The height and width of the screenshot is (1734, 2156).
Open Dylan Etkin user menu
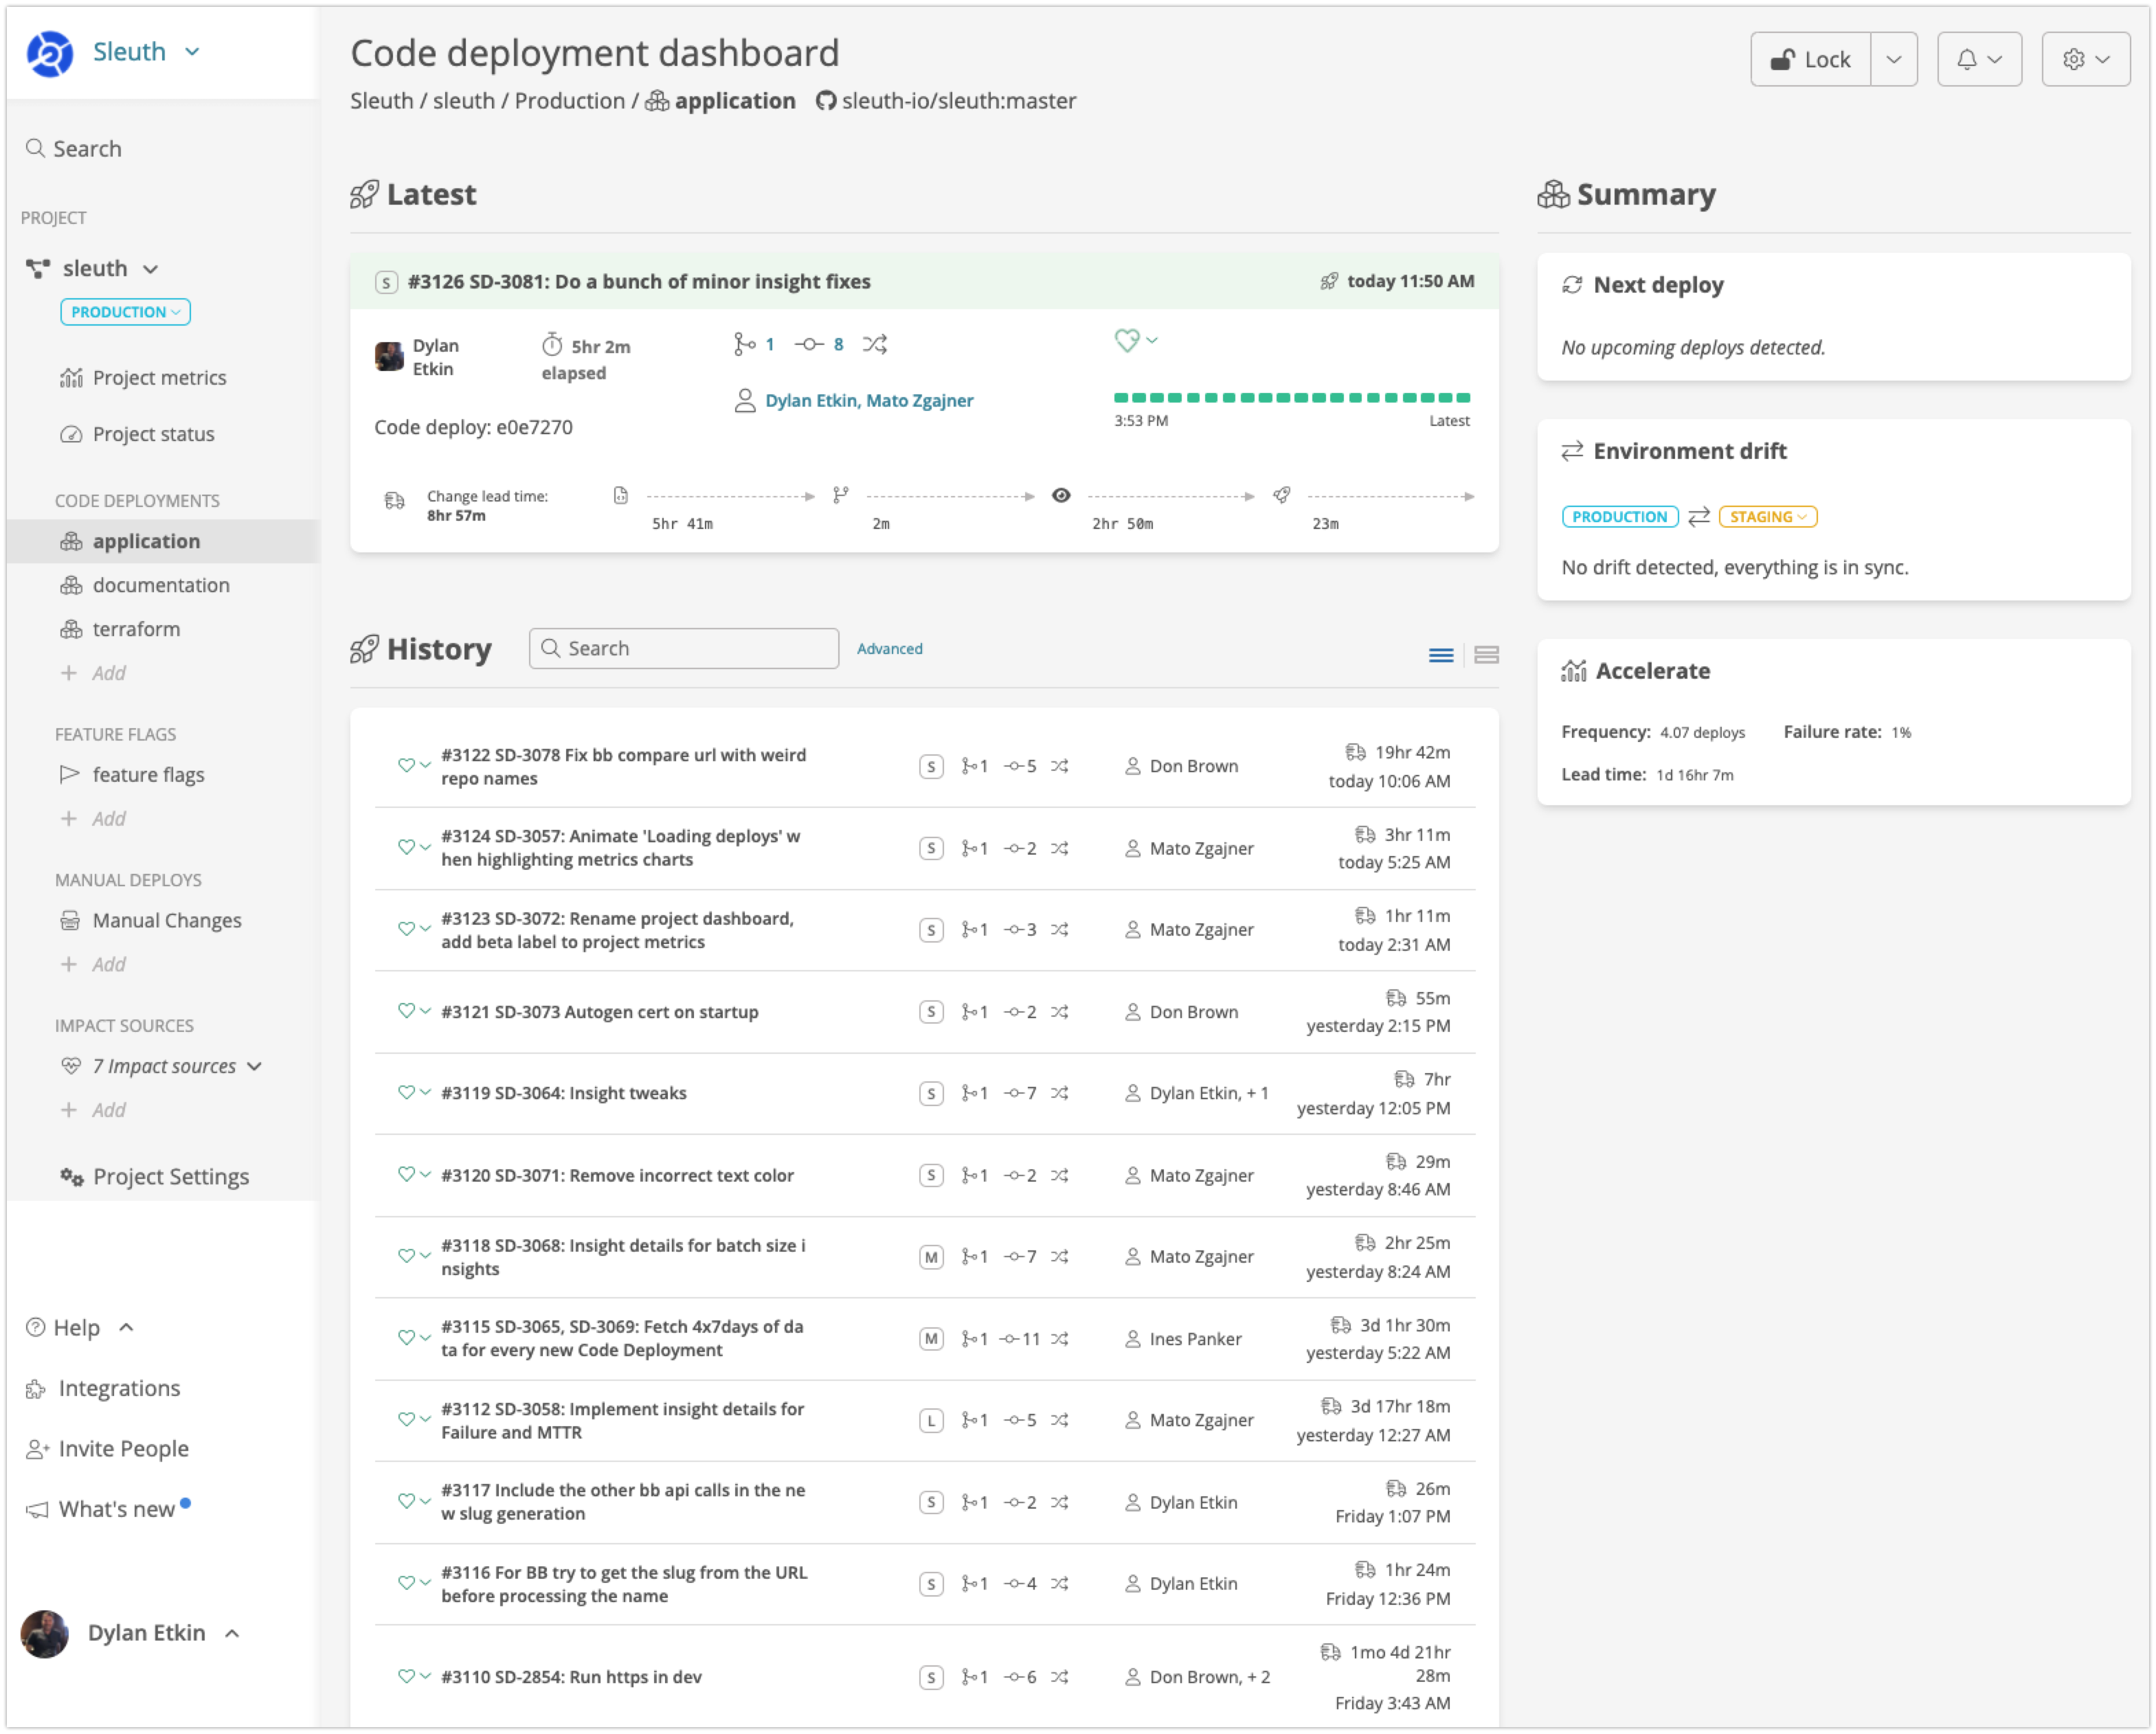(130, 1633)
